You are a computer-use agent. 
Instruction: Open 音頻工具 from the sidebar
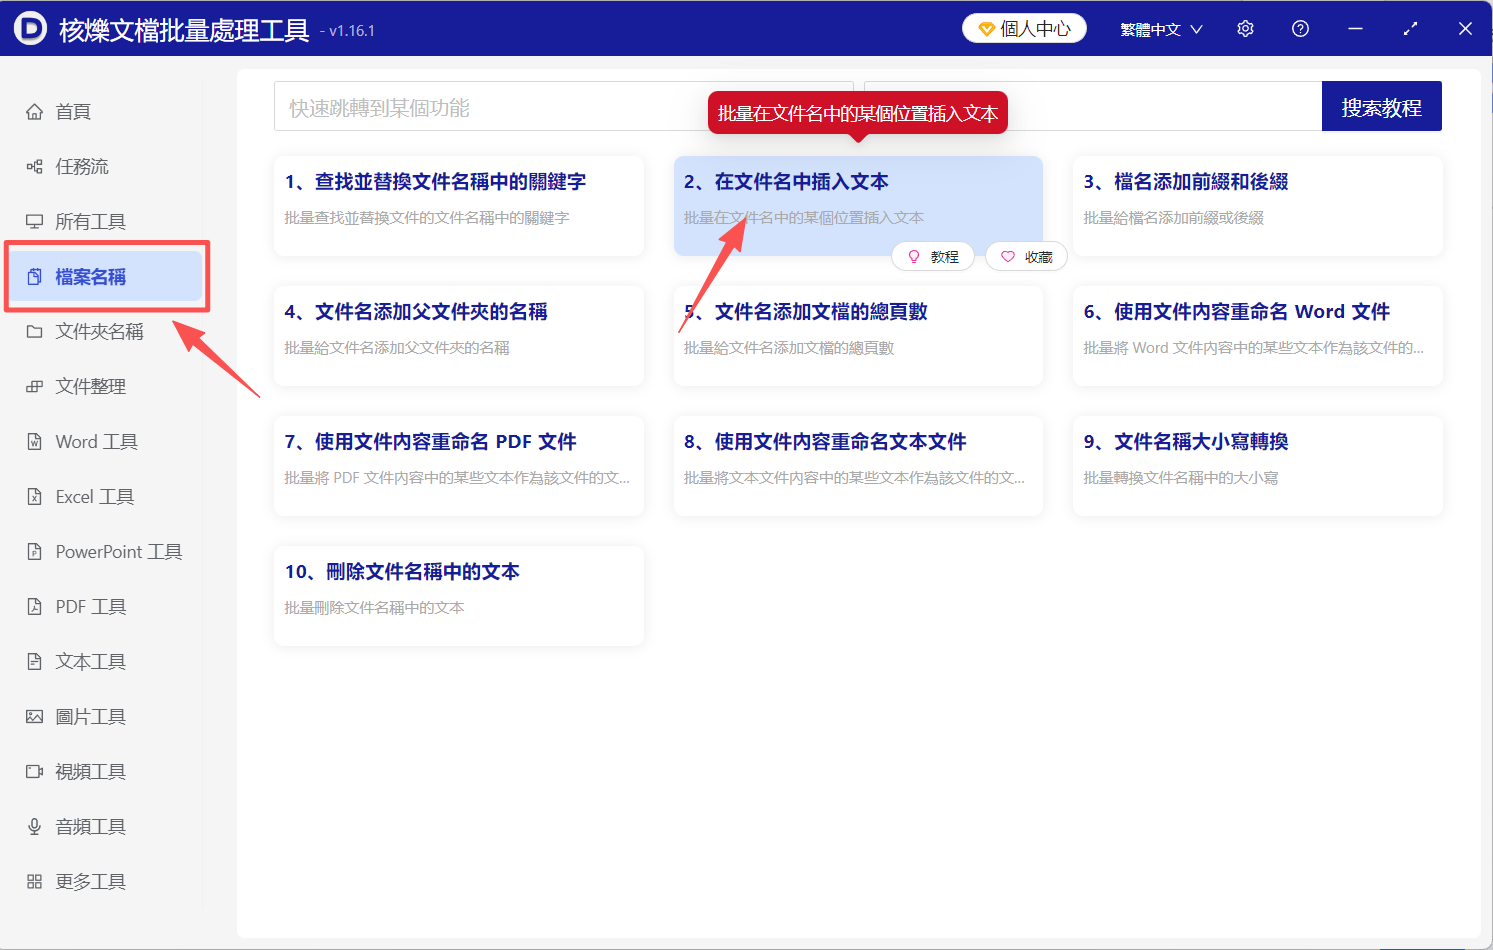click(85, 826)
